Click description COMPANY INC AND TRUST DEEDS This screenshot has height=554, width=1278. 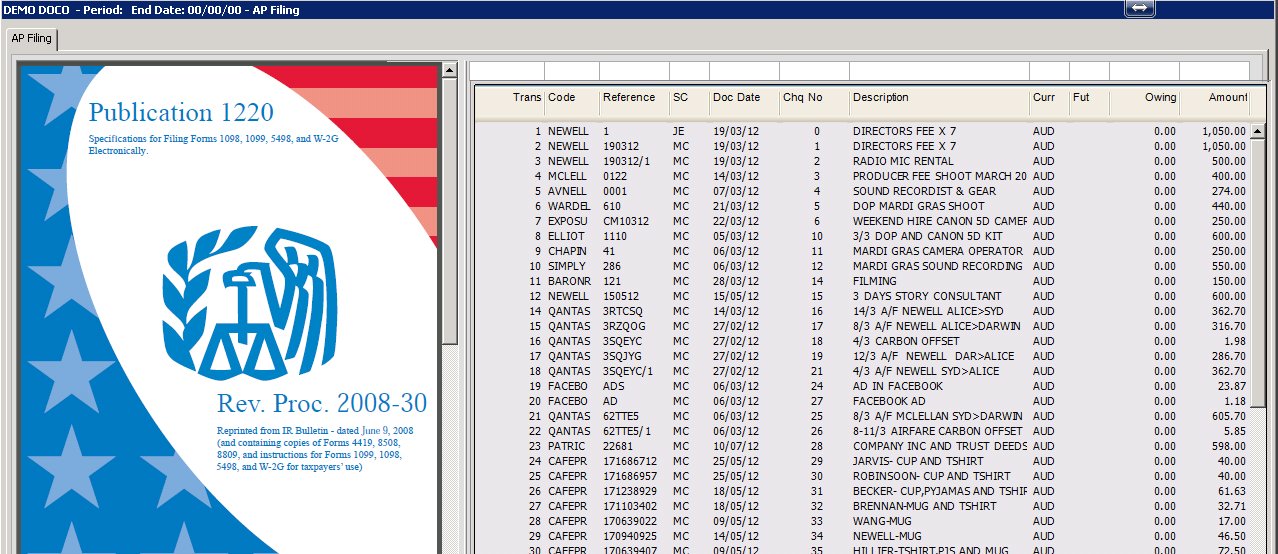pyautogui.click(x=940, y=446)
